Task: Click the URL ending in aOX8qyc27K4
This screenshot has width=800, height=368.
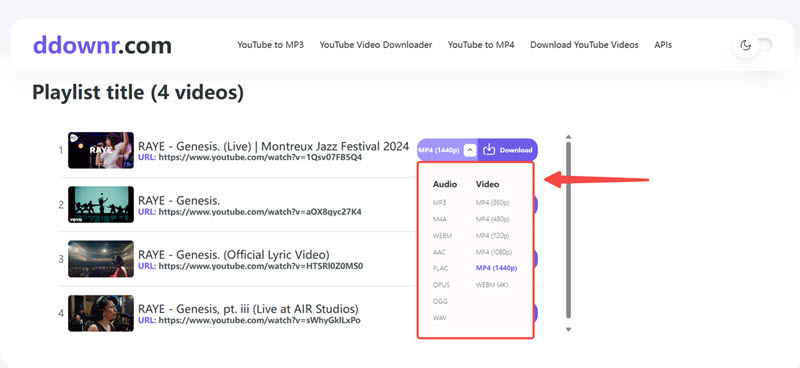Action: (260, 211)
